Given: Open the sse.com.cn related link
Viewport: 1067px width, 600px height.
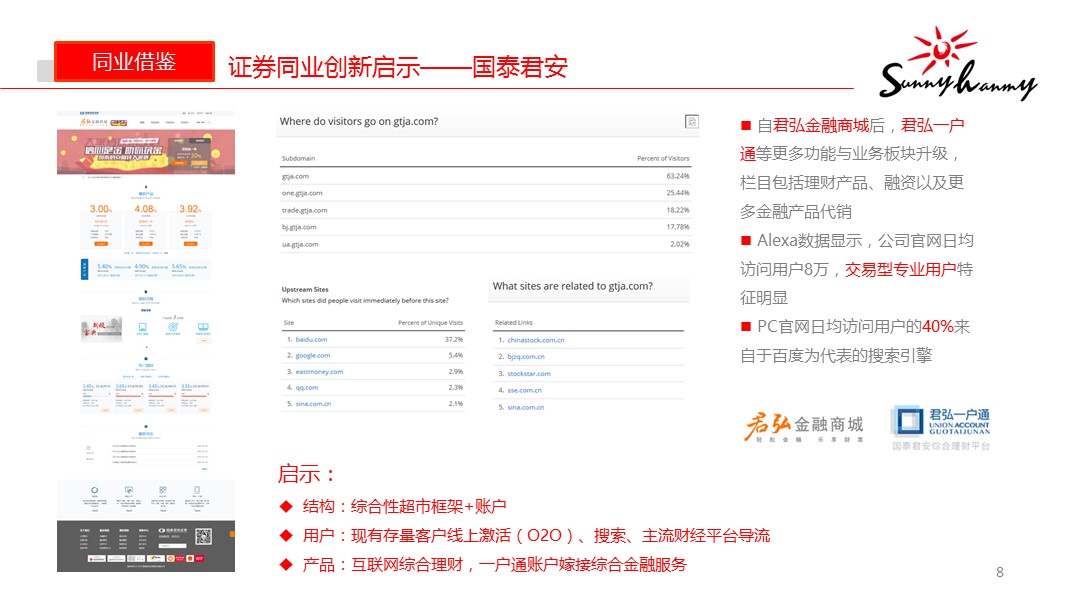Looking at the screenshot, I should (x=524, y=390).
